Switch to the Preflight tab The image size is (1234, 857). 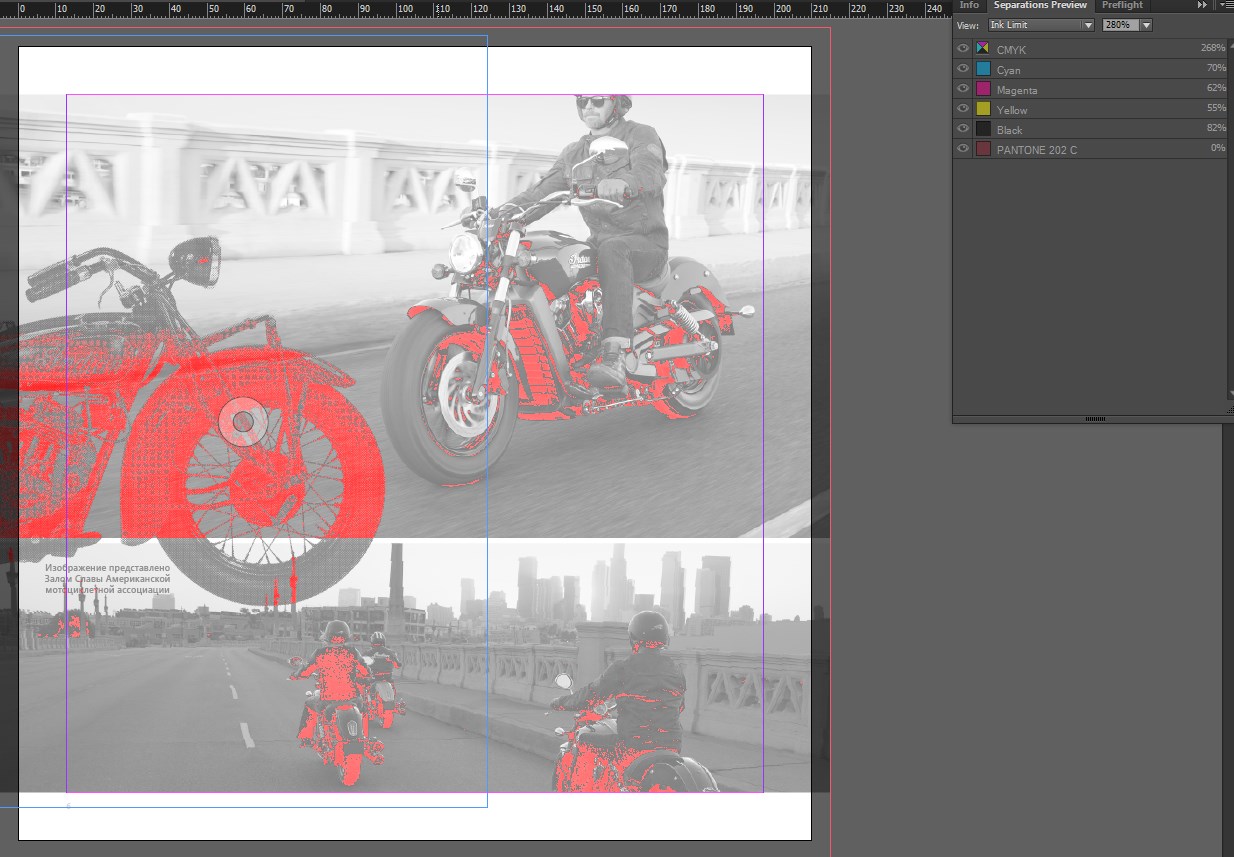1122,5
